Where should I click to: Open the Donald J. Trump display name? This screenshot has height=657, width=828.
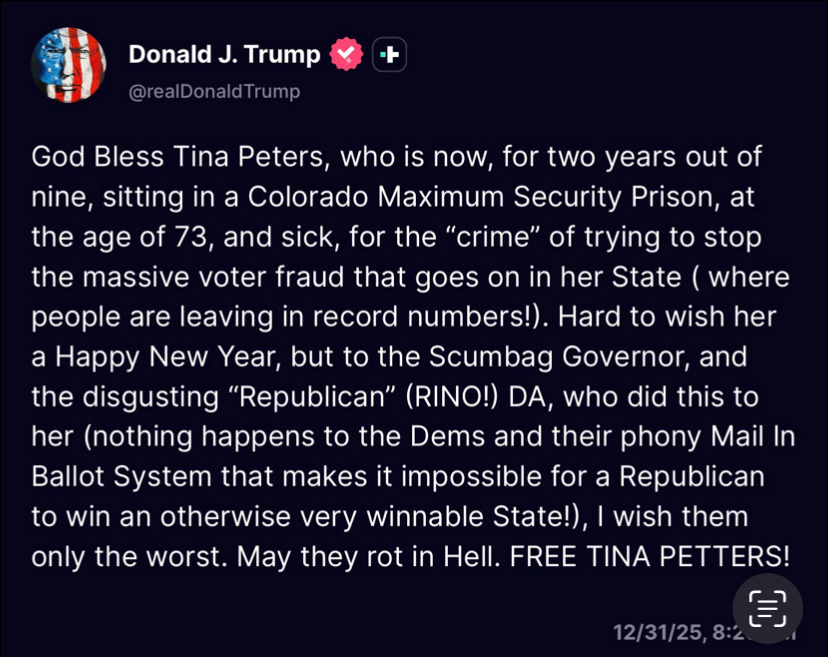224,54
